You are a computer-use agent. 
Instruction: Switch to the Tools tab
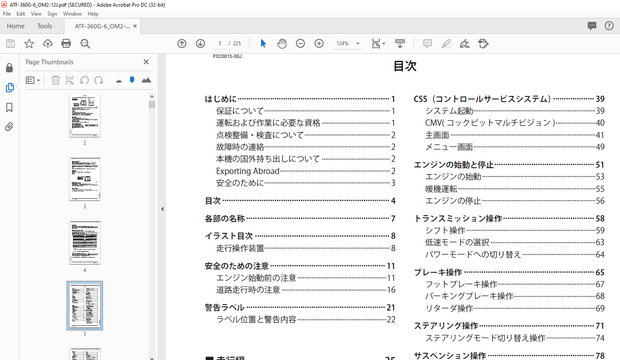pyautogui.click(x=44, y=26)
